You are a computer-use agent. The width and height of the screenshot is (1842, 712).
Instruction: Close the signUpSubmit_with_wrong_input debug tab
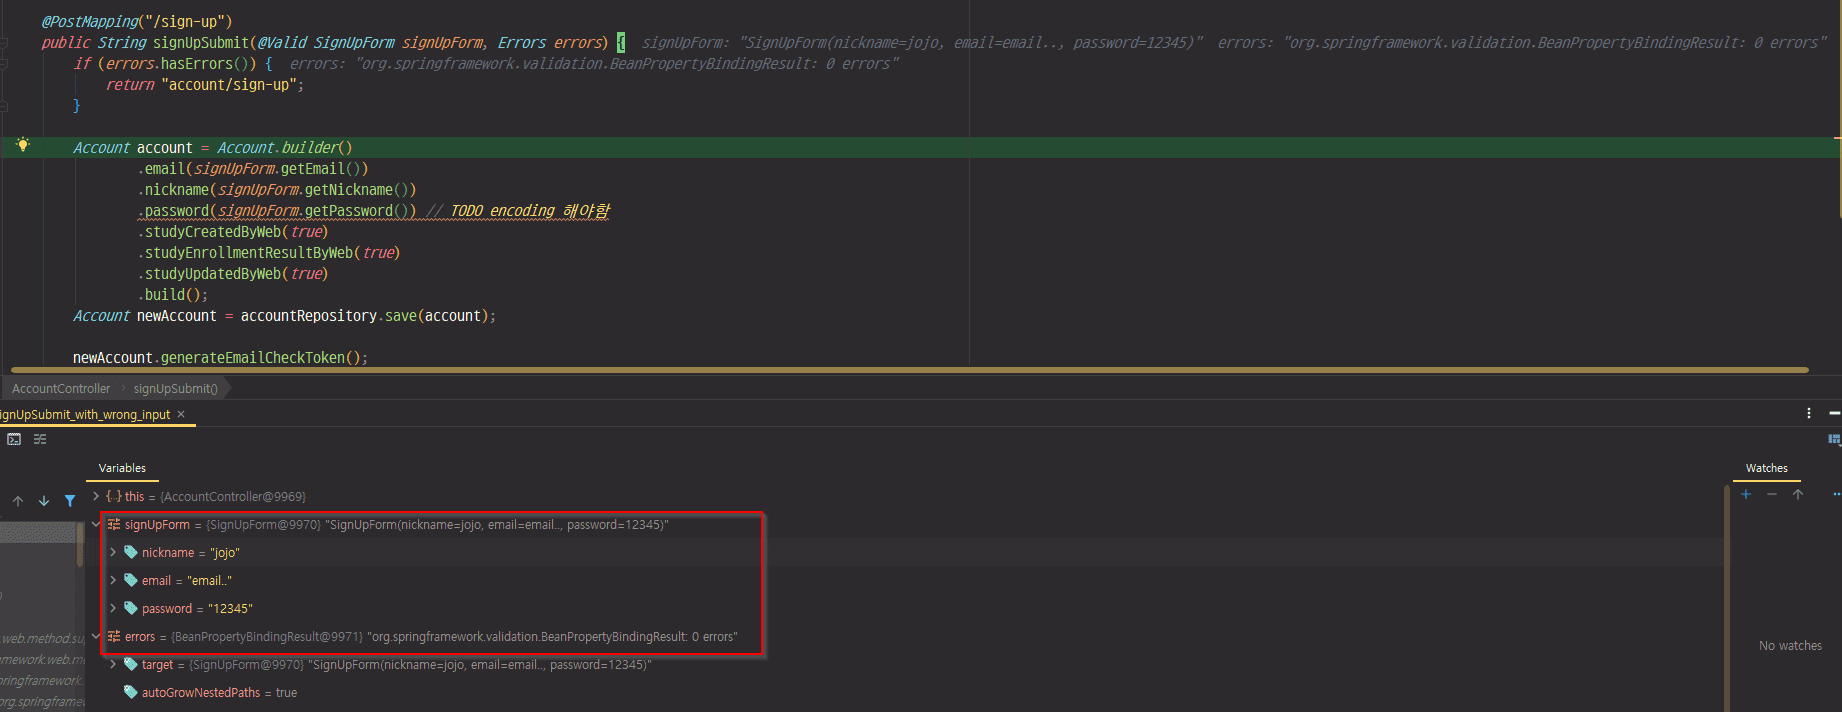pyautogui.click(x=181, y=414)
